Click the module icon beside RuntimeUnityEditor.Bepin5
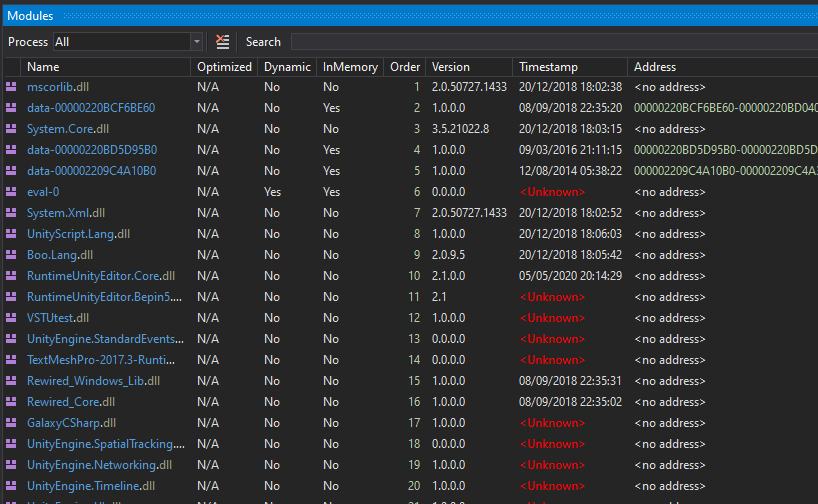This screenshot has height=504, width=818. (x=11, y=296)
